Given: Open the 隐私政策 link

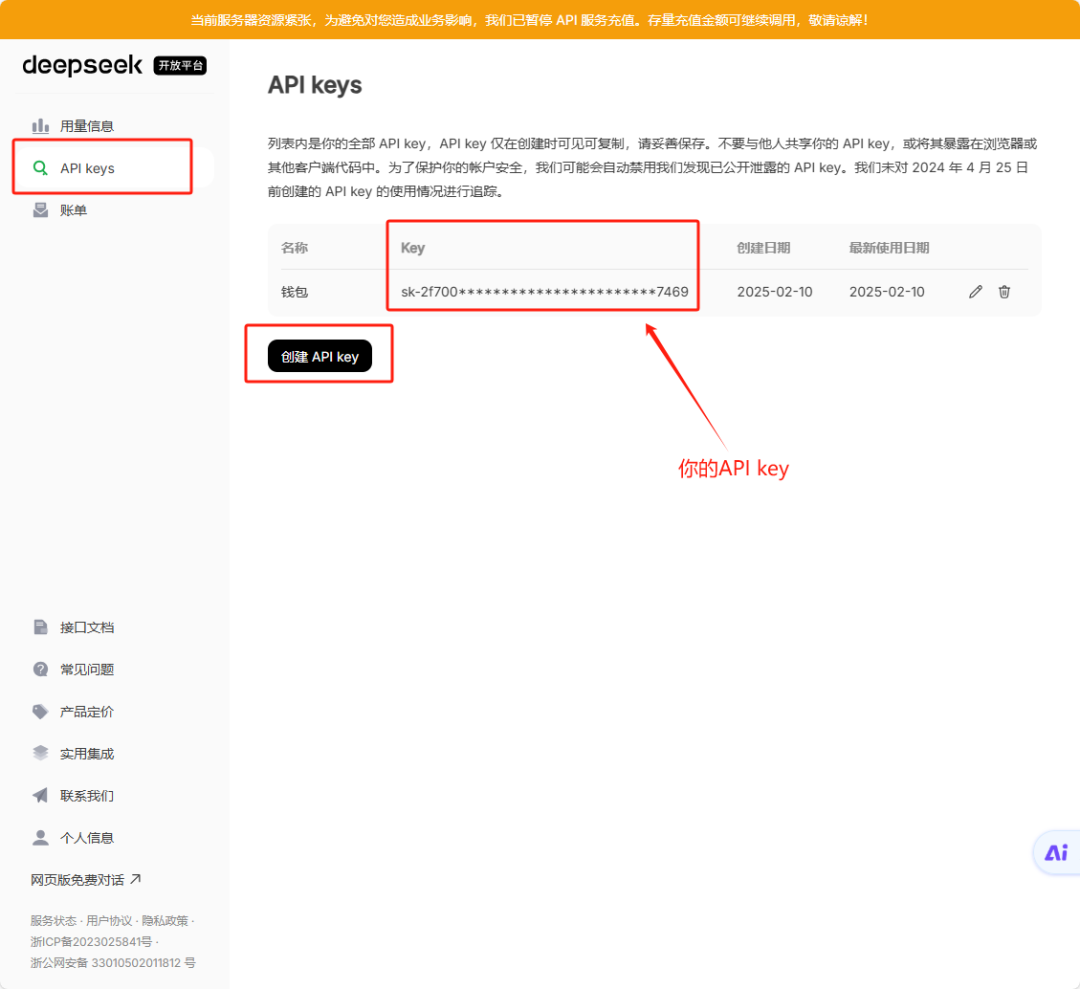Looking at the screenshot, I should pyautogui.click(x=165, y=920).
